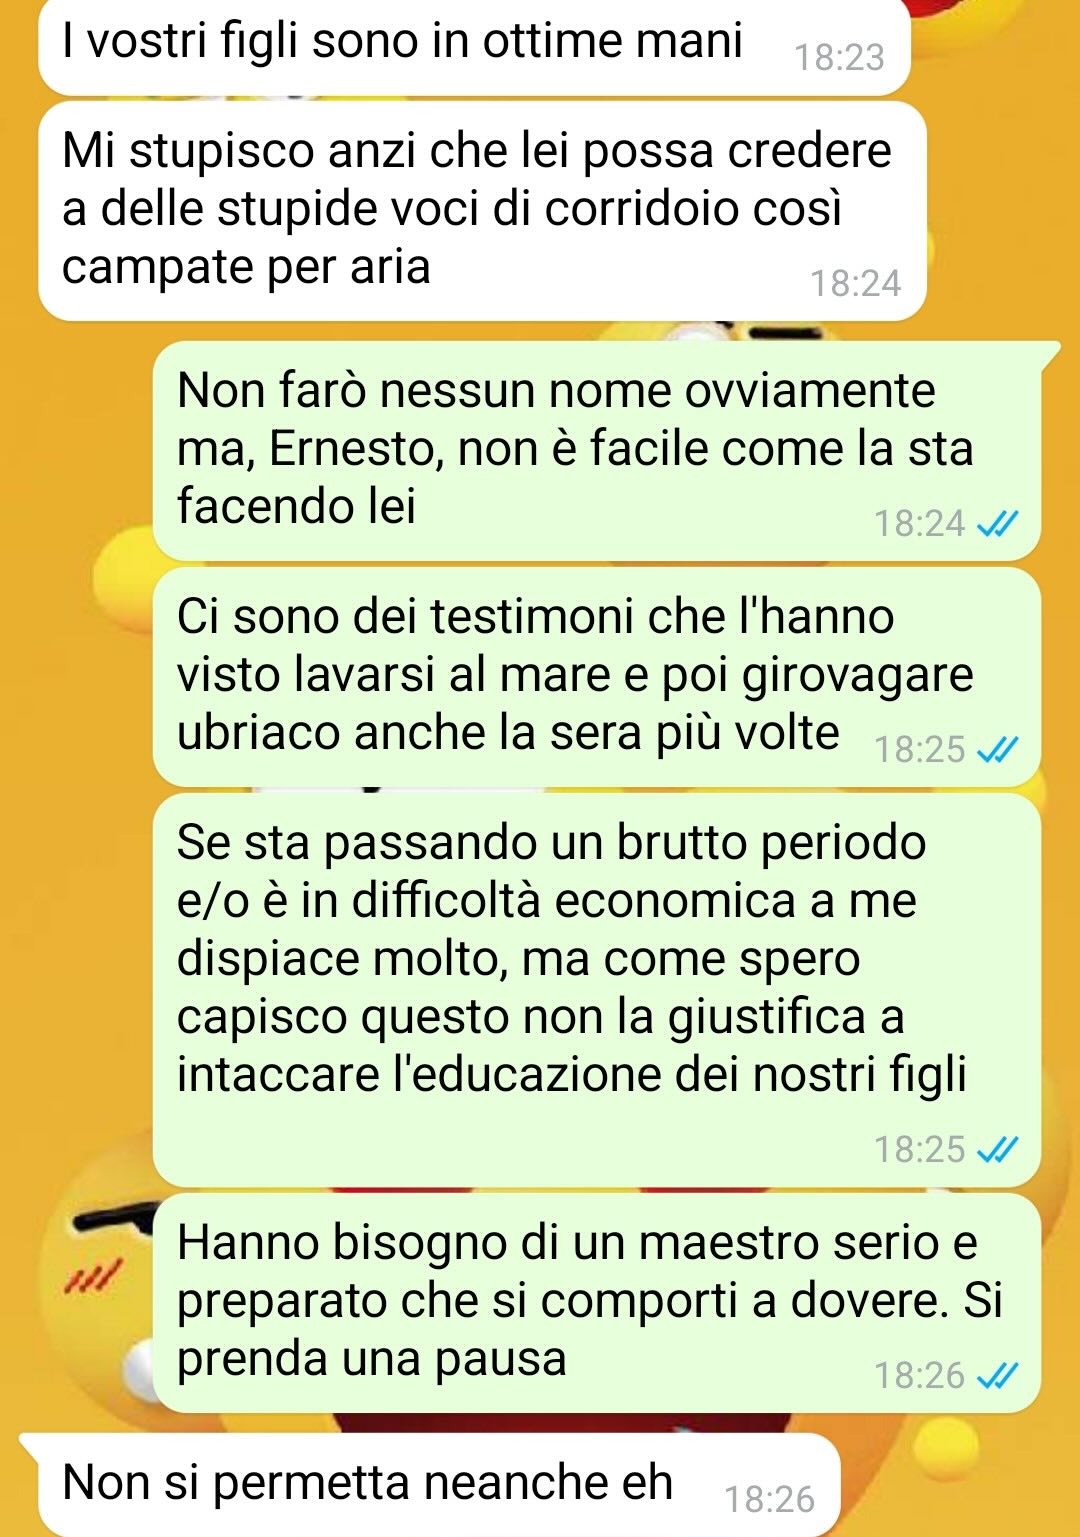Tap 18:26 timestamp on 'Si prenda una pausa' message
Screen dimensions: 1080x1537
(x=920, y=1375)
